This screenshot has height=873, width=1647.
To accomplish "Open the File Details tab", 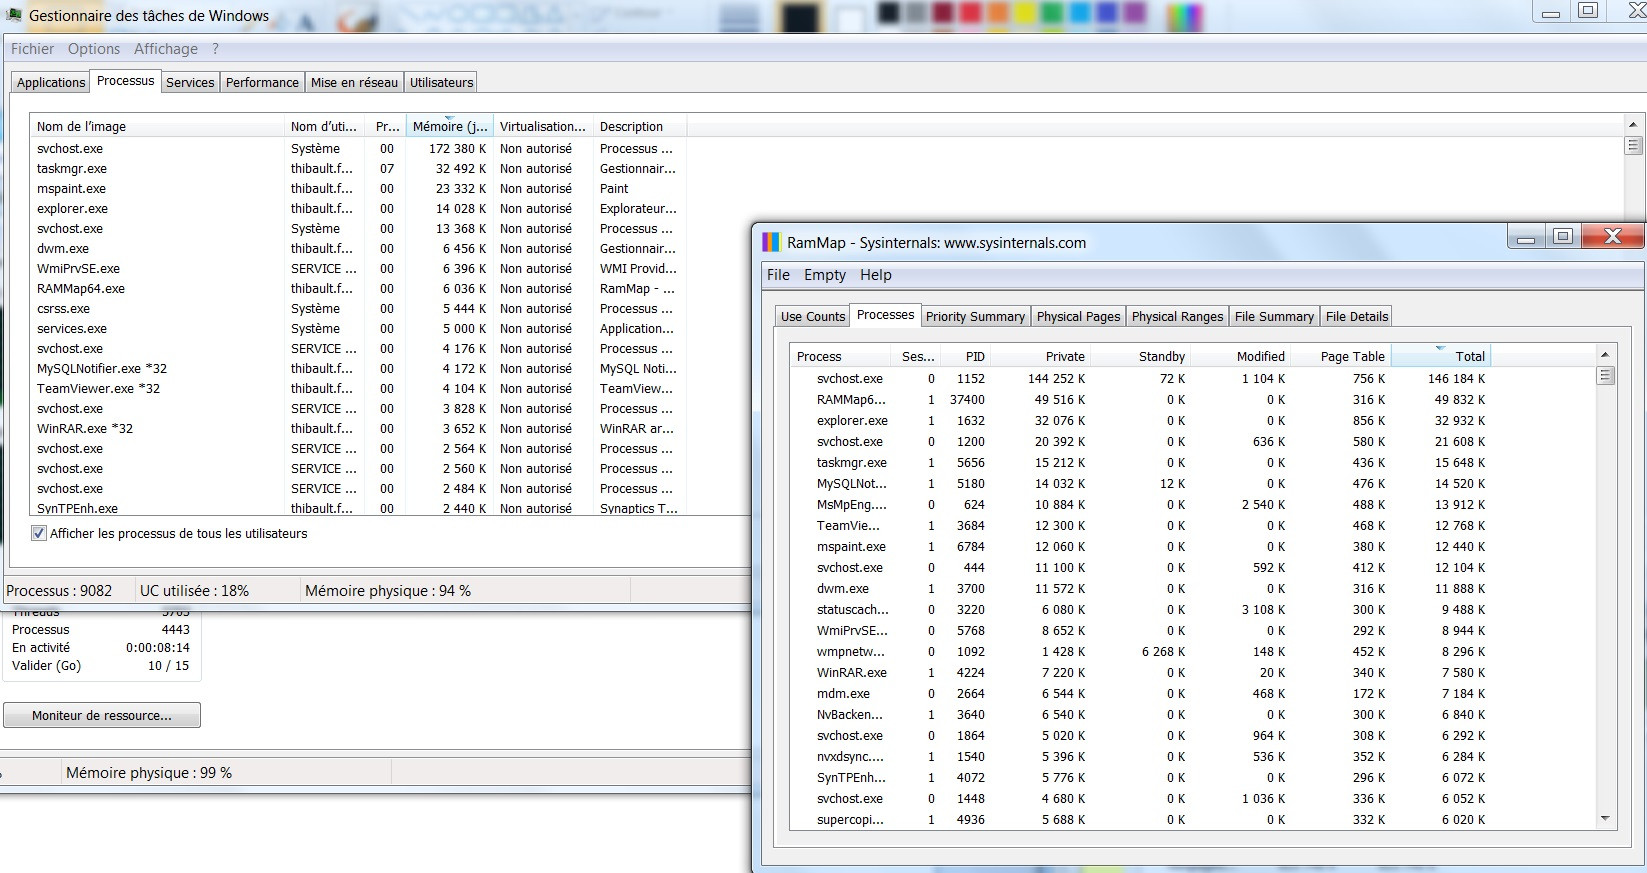I will click(x=1357, y=316).
